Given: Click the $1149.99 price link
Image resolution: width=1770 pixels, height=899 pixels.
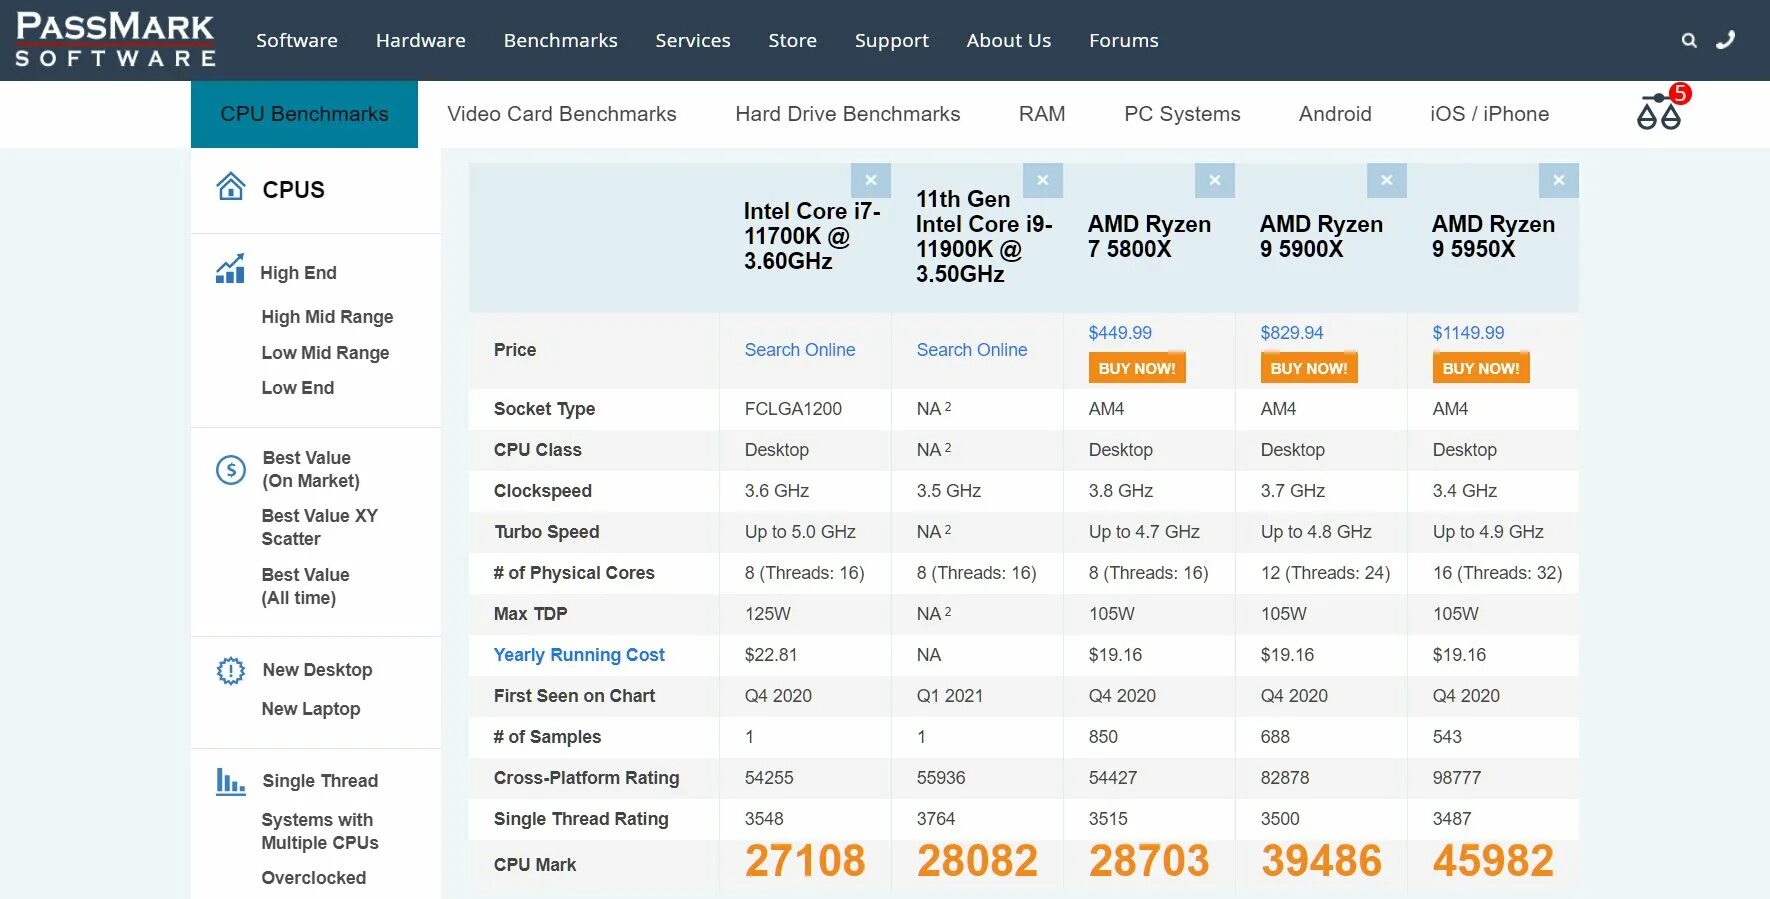Looking at the screenshot, I should [x=1468, y=333].
